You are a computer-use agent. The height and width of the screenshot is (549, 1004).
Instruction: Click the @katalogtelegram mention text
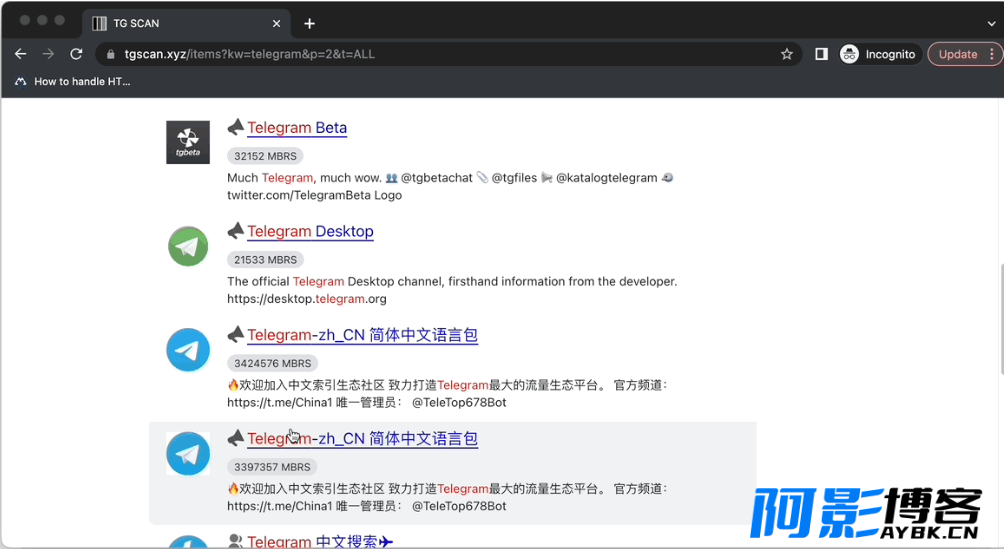point(606,178)
